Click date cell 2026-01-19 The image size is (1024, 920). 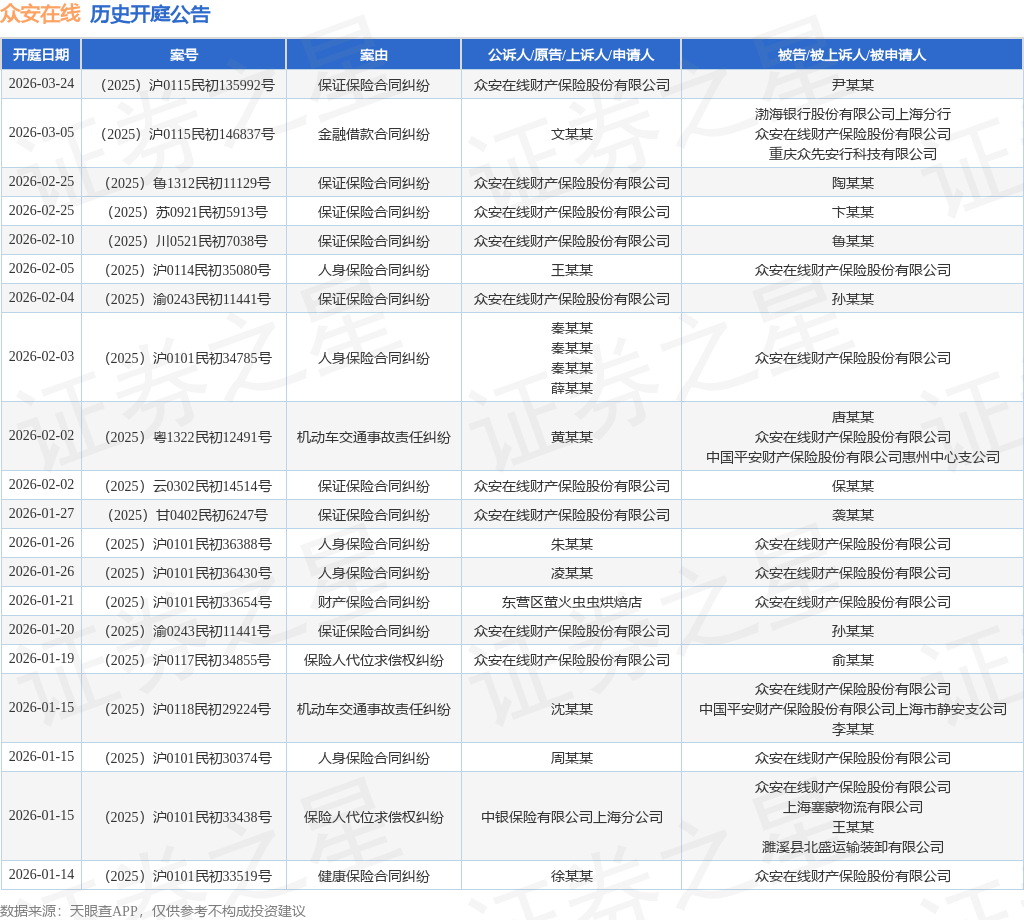(x=41, y=659)
